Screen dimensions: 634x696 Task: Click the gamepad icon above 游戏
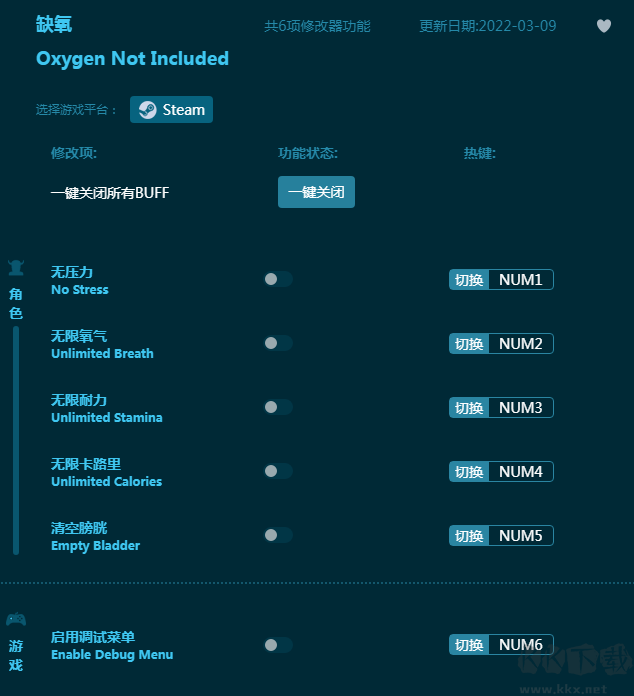[16, 619]
